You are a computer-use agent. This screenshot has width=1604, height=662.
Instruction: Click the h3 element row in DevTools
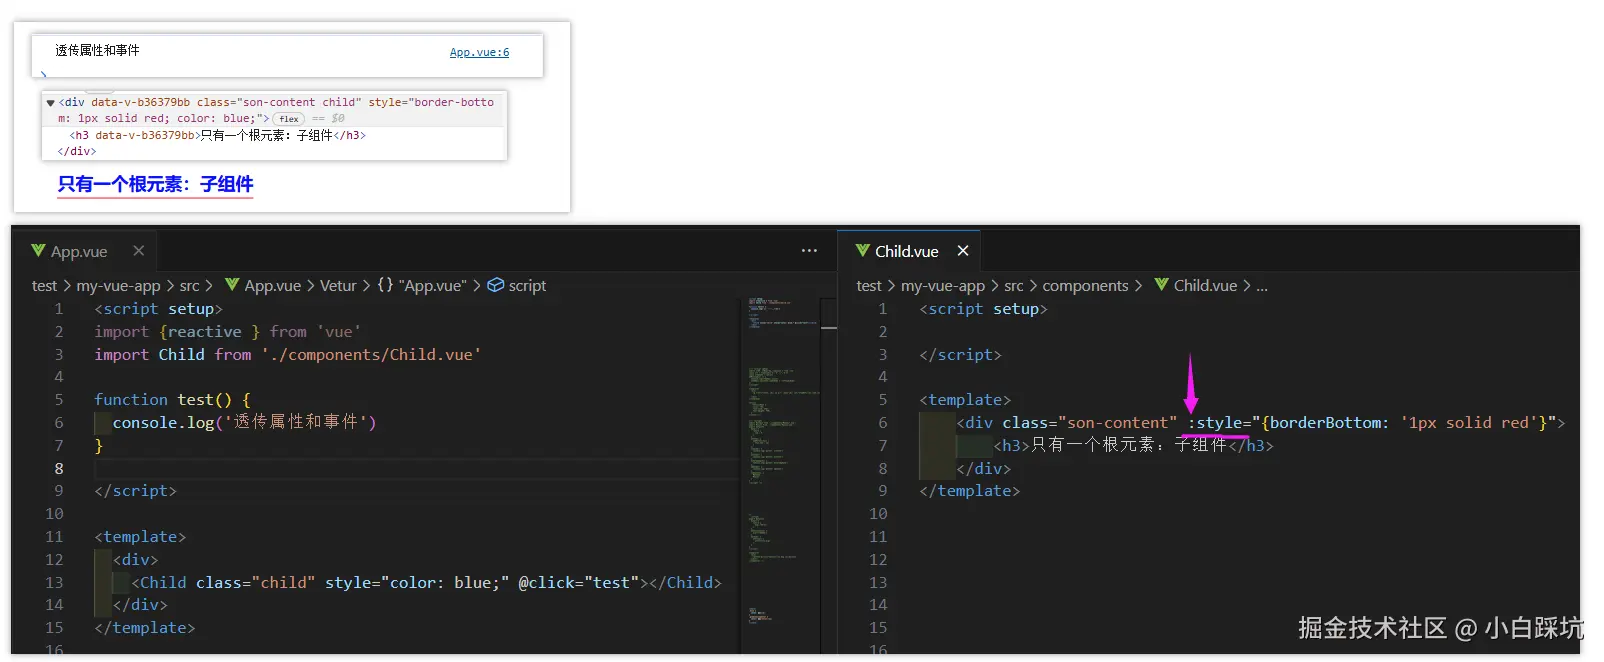(218, 135)
